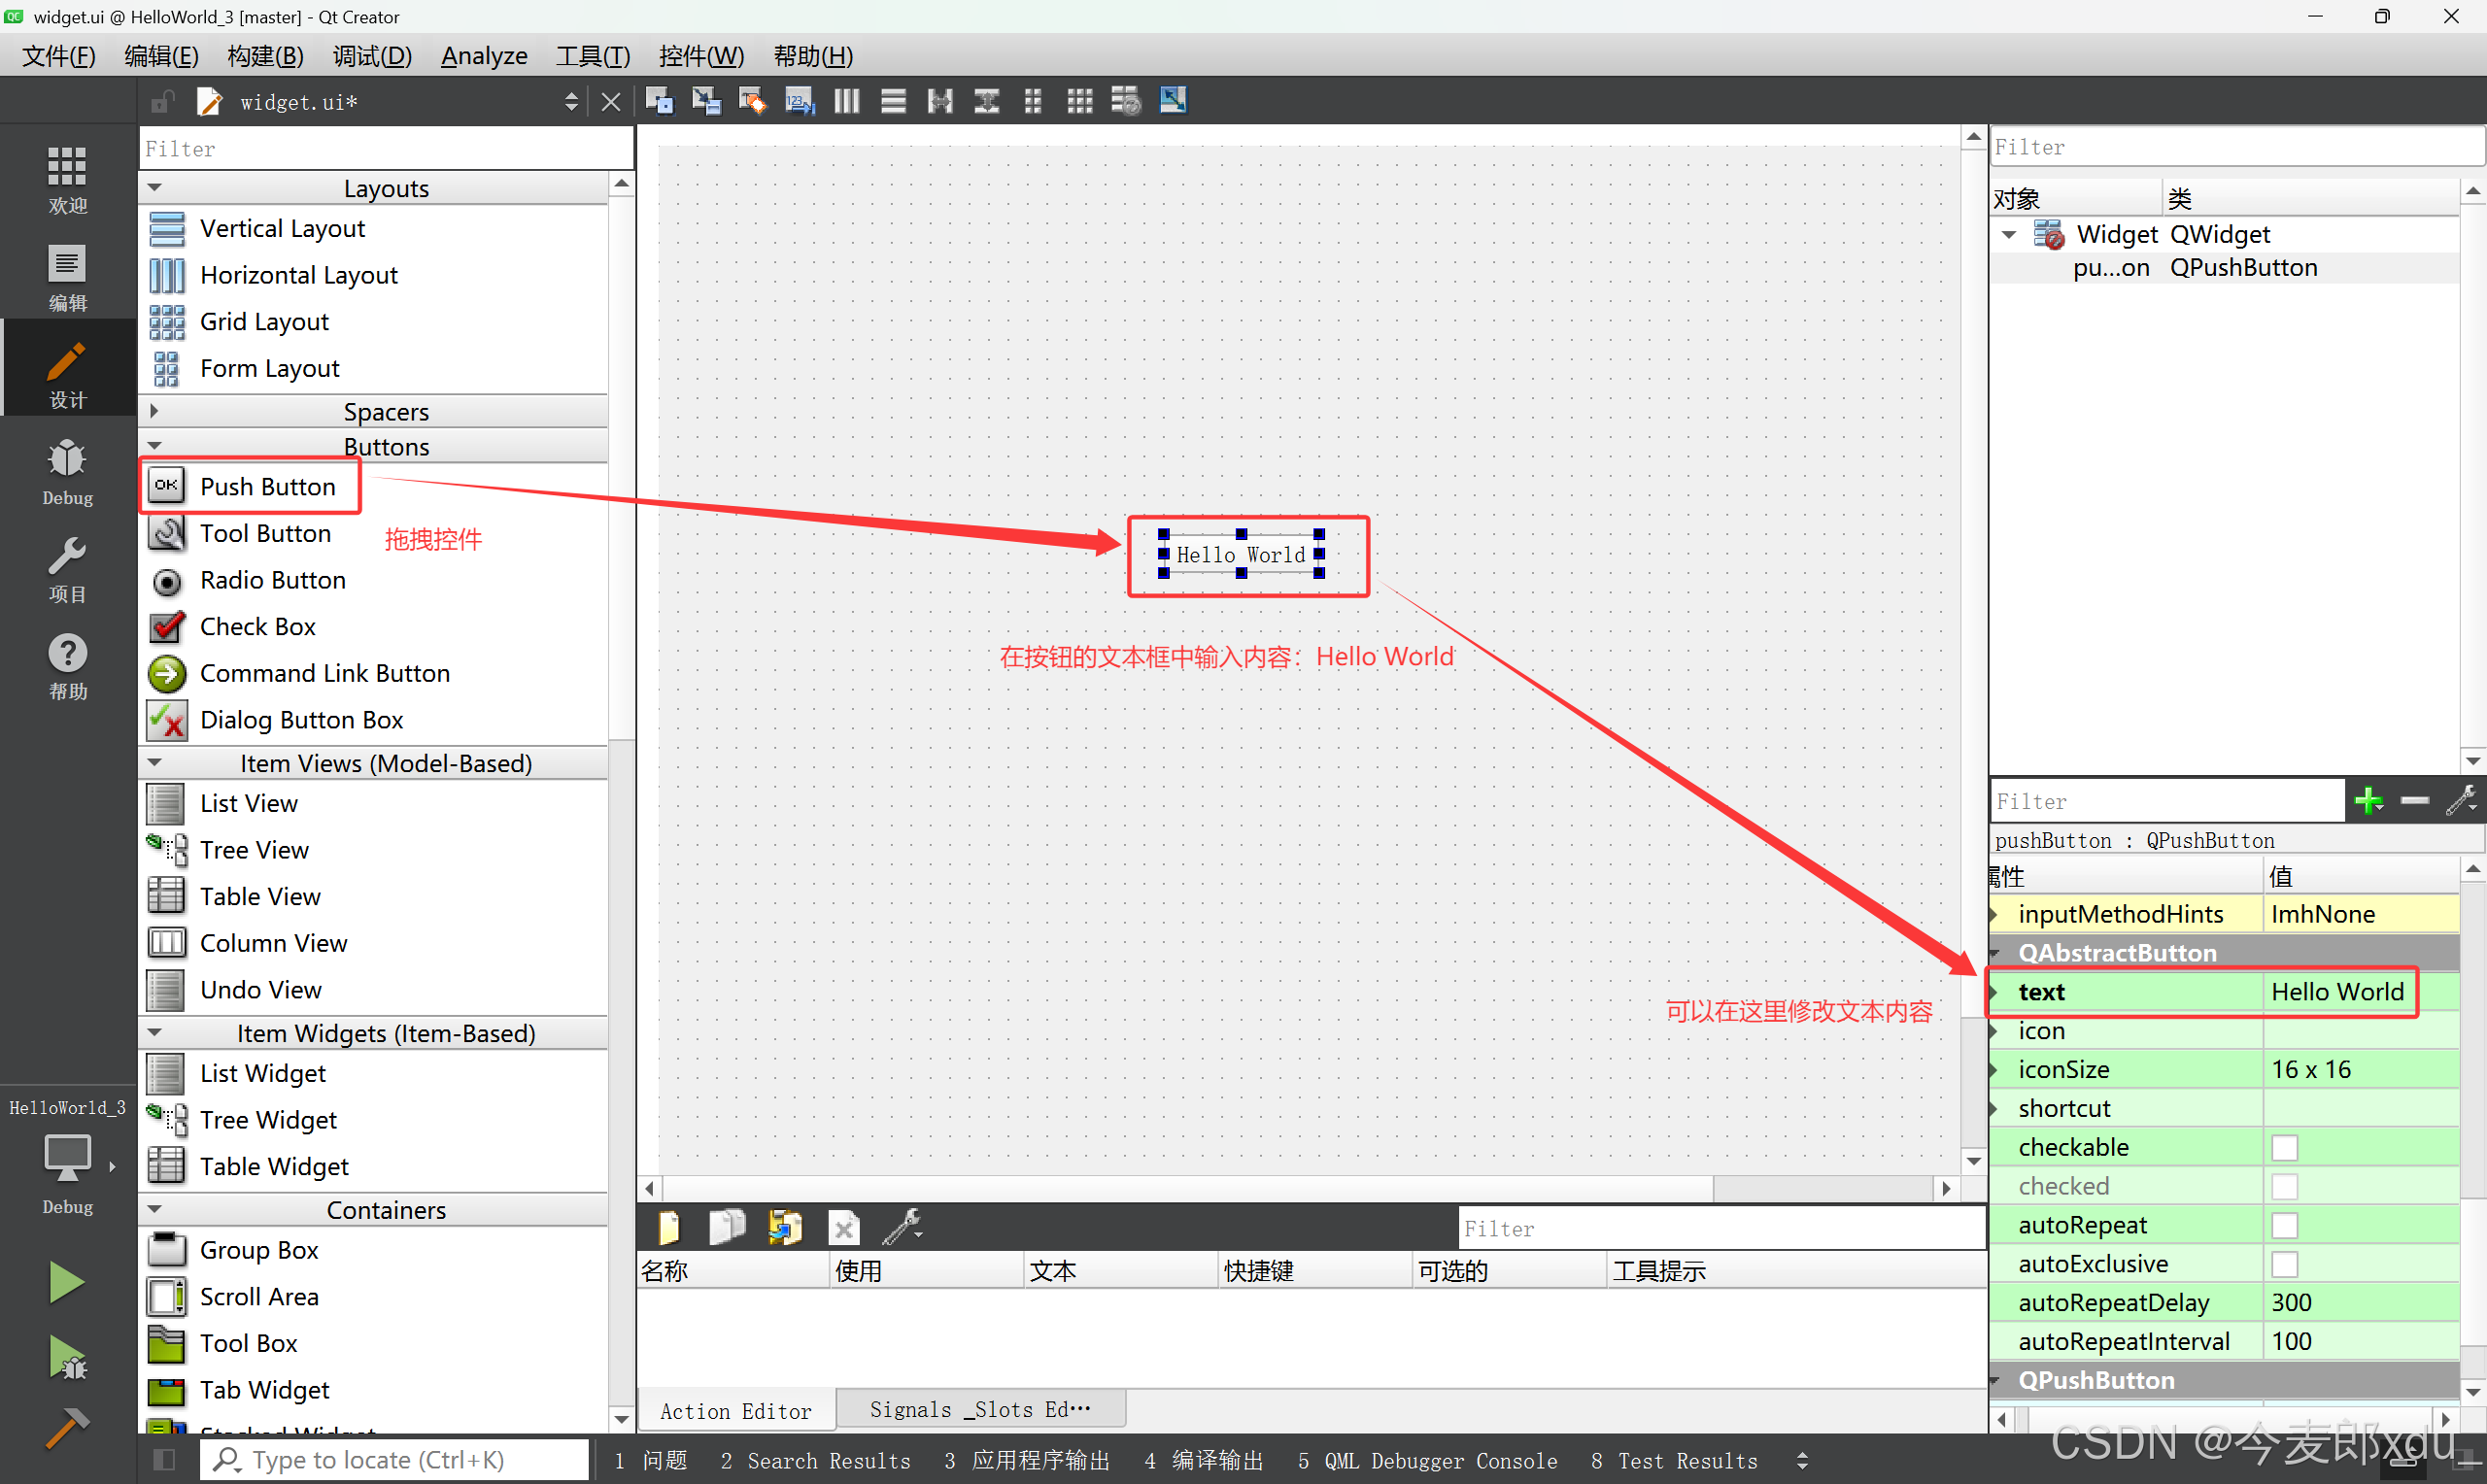Open the Analyze menu
Viewport: 2487px width, 1484px height.
(x=484, y=56)
